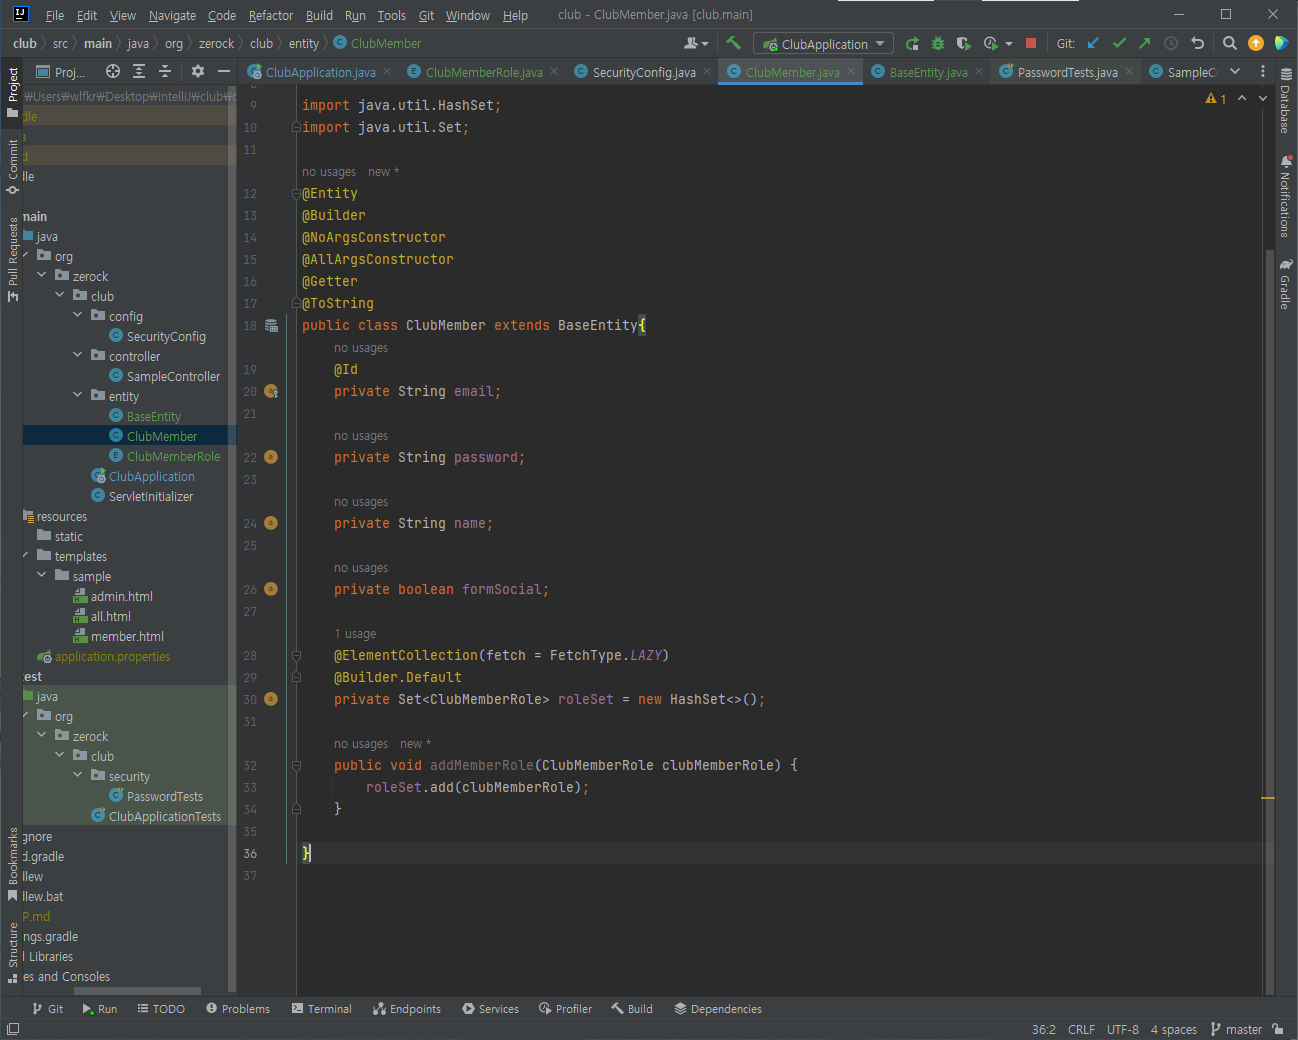Screen dimensions: 1298x1040
Task: Open the user account dropdown in toolbar
Action: [x=696, y=43]
